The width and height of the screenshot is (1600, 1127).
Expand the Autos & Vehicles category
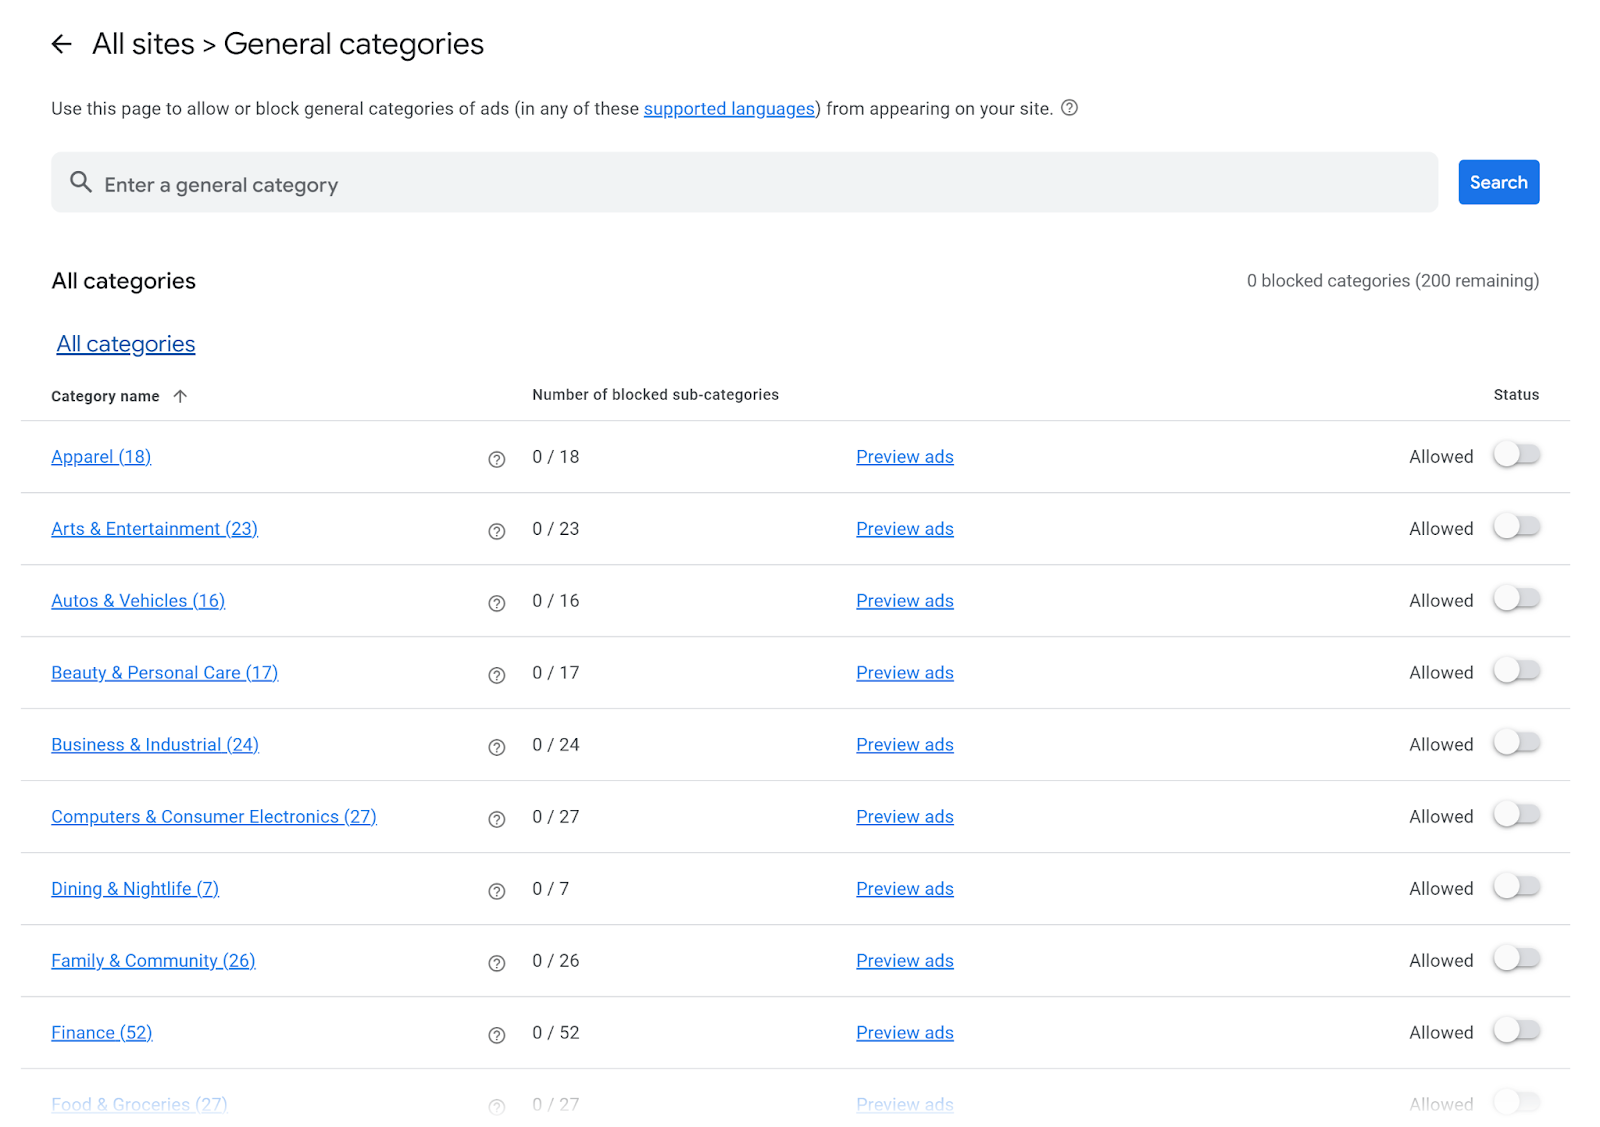click(x=138, y=600)
